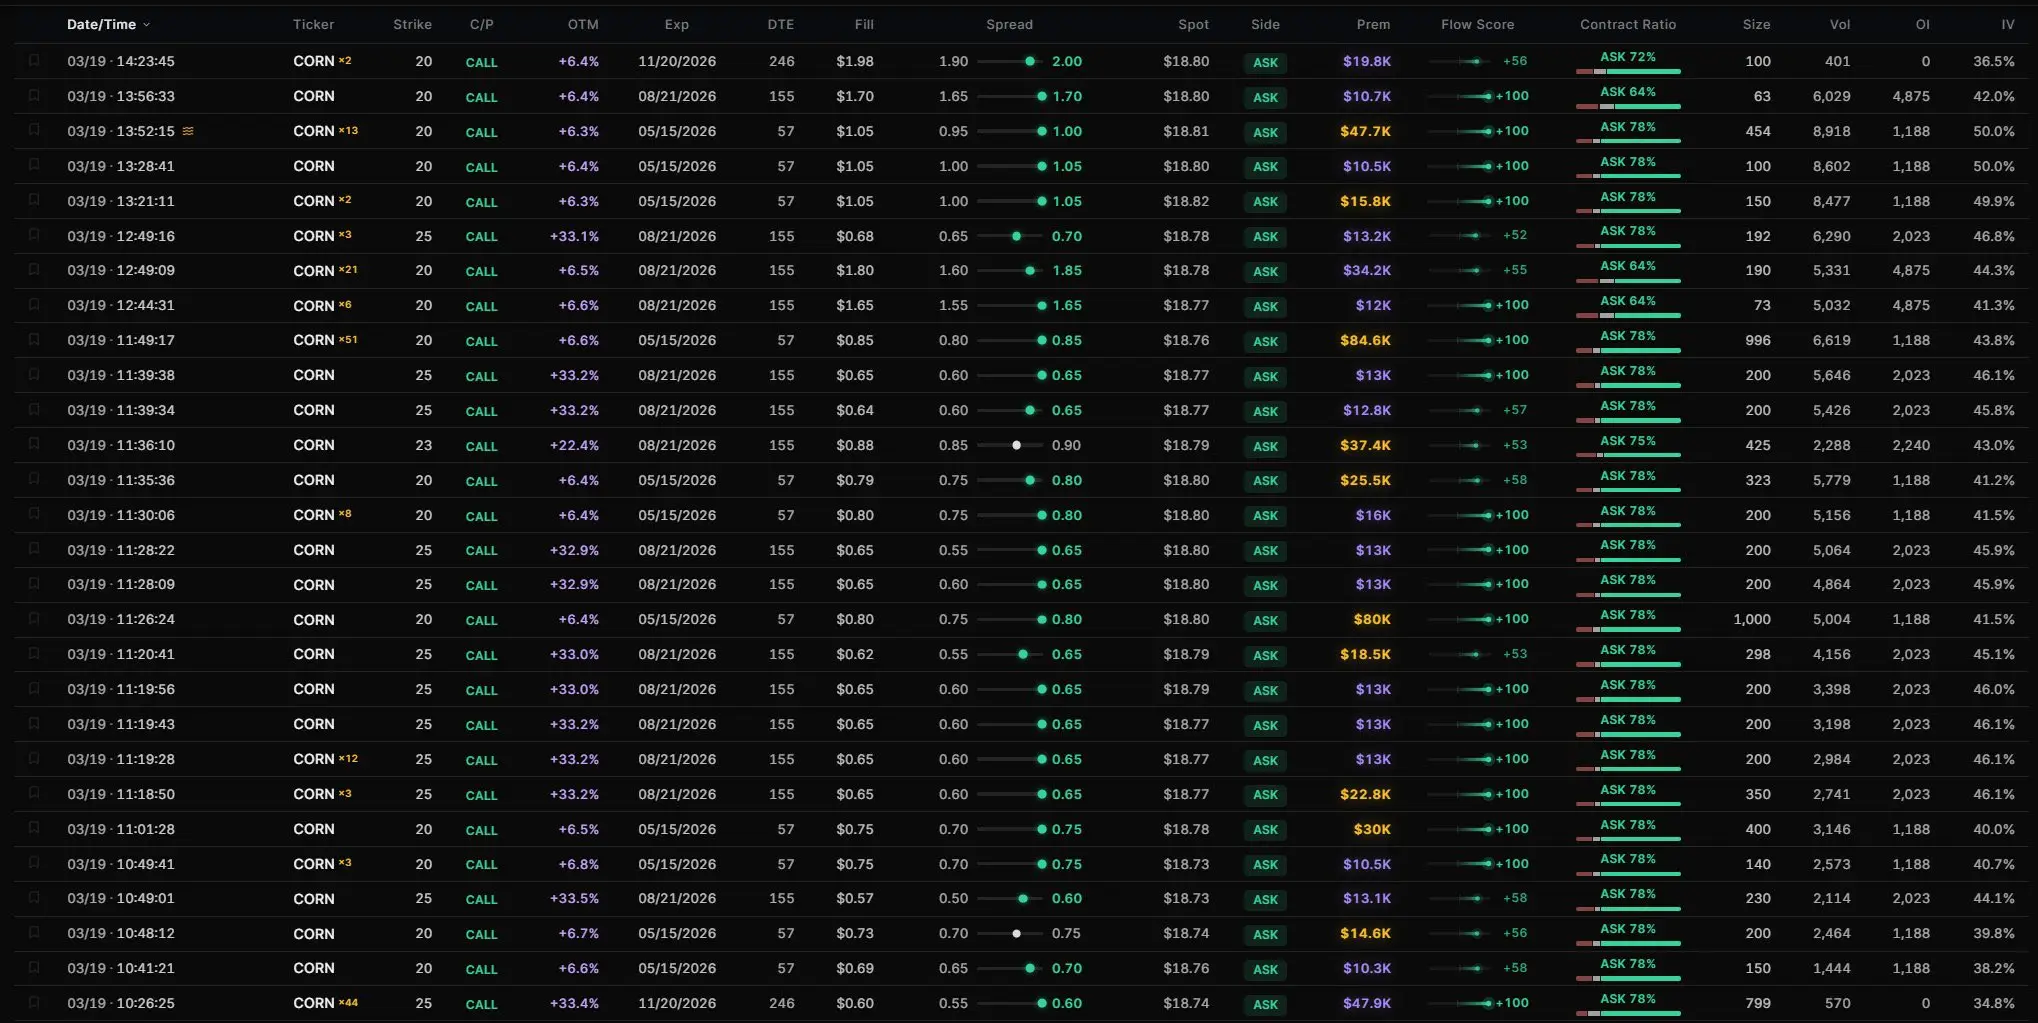The height and width of the screenshot is (1023, 2038).
Task: Select the Side column header
Action: [x=1265, y=24]
